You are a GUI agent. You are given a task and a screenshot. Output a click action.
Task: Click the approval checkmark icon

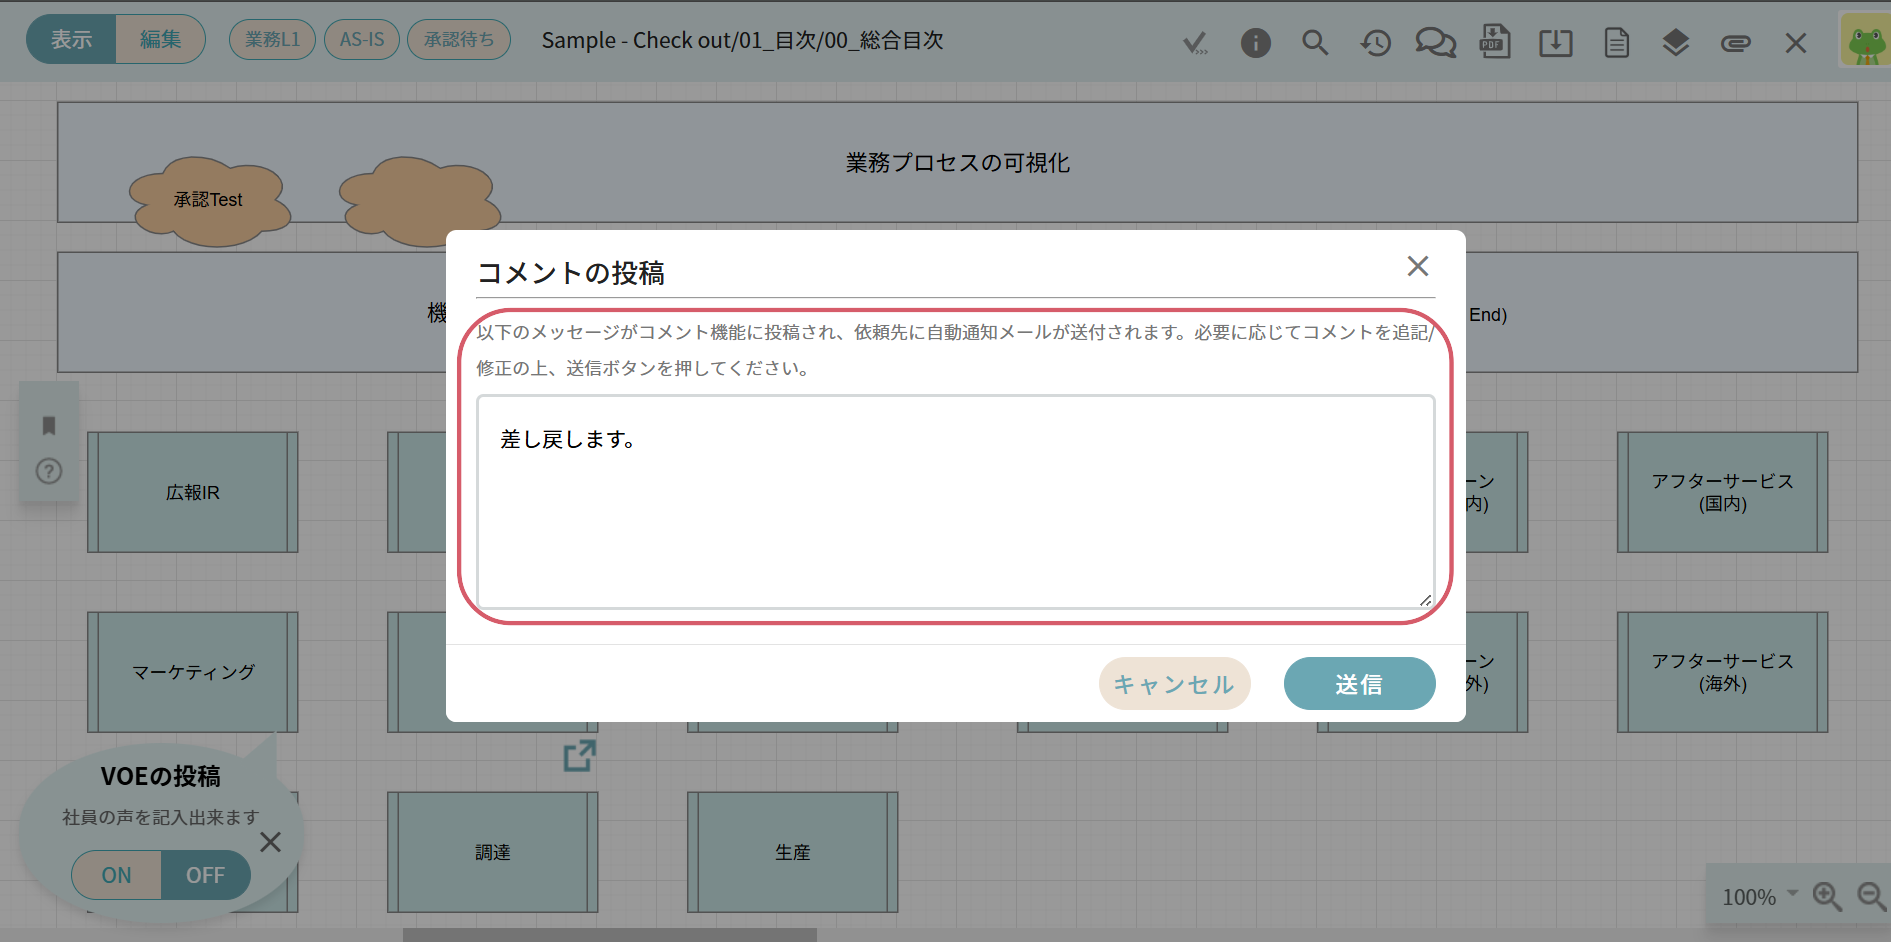[x=1195, y=43]
